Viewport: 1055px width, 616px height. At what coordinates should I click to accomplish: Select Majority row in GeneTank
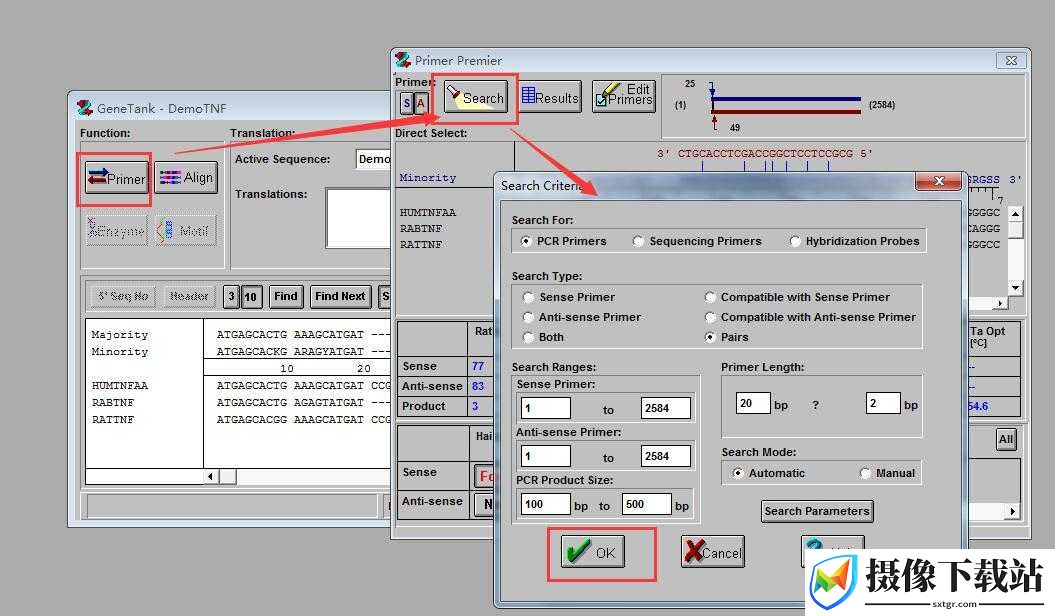click(120, 334)
